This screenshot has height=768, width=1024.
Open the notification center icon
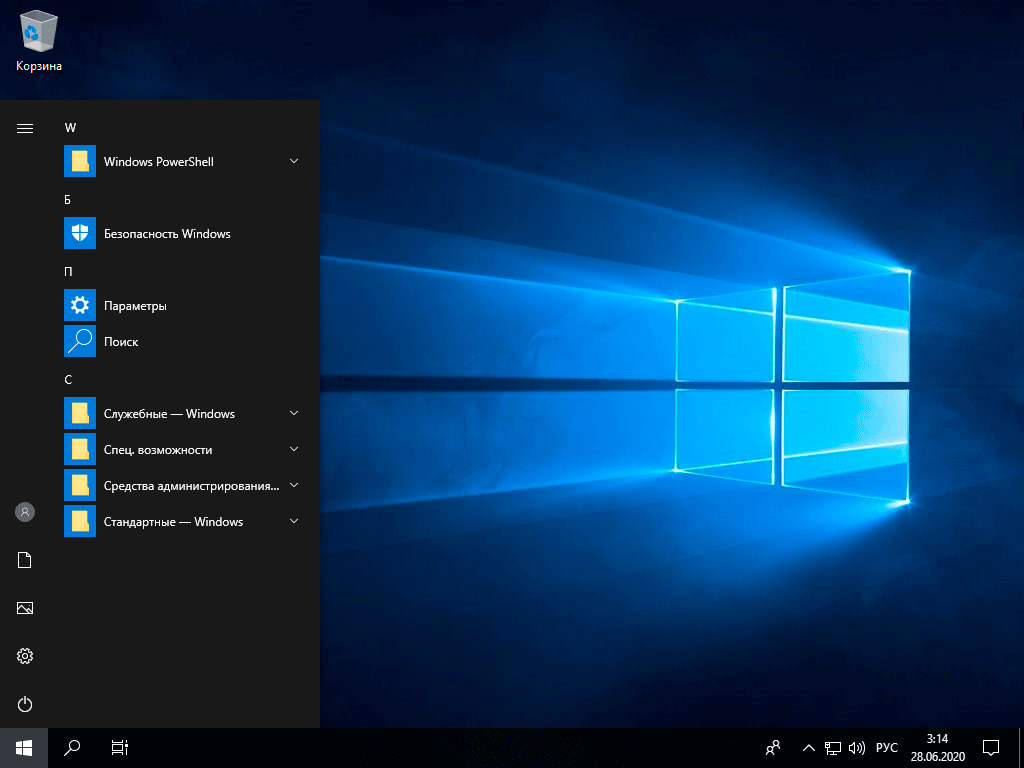pyautogui.click(x=991, y=747)
